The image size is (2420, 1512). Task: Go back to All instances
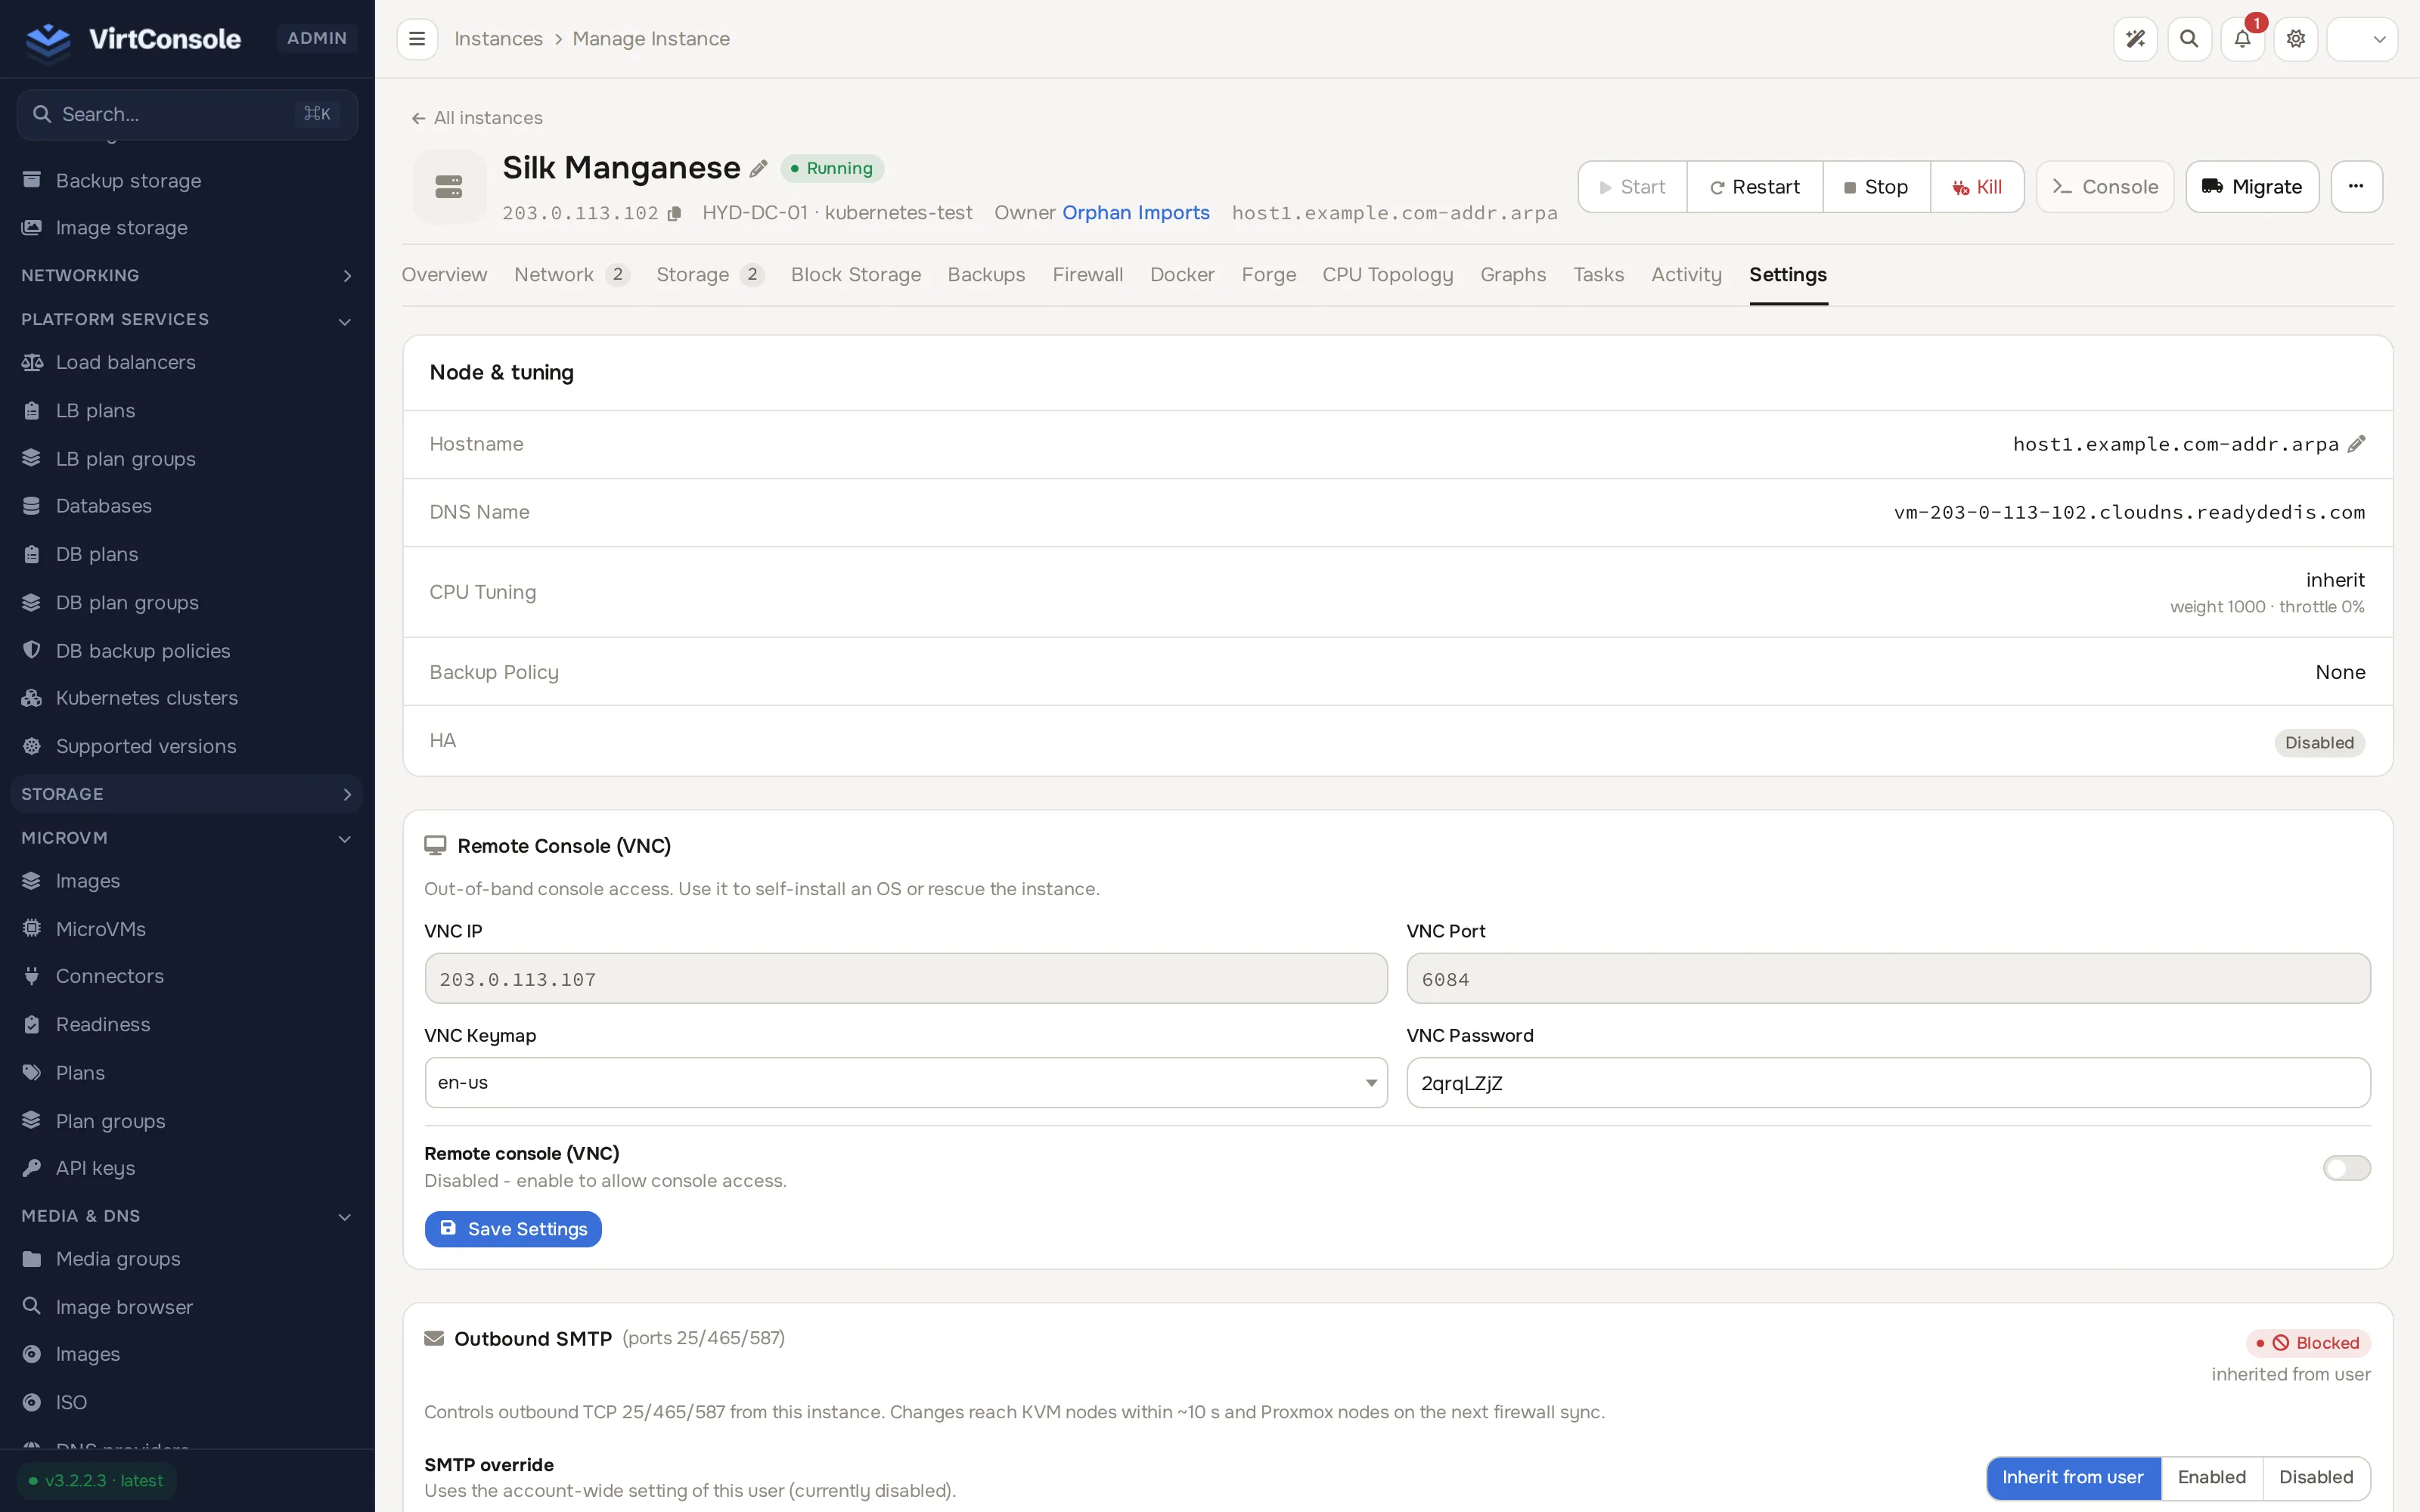tap(477, 118)
